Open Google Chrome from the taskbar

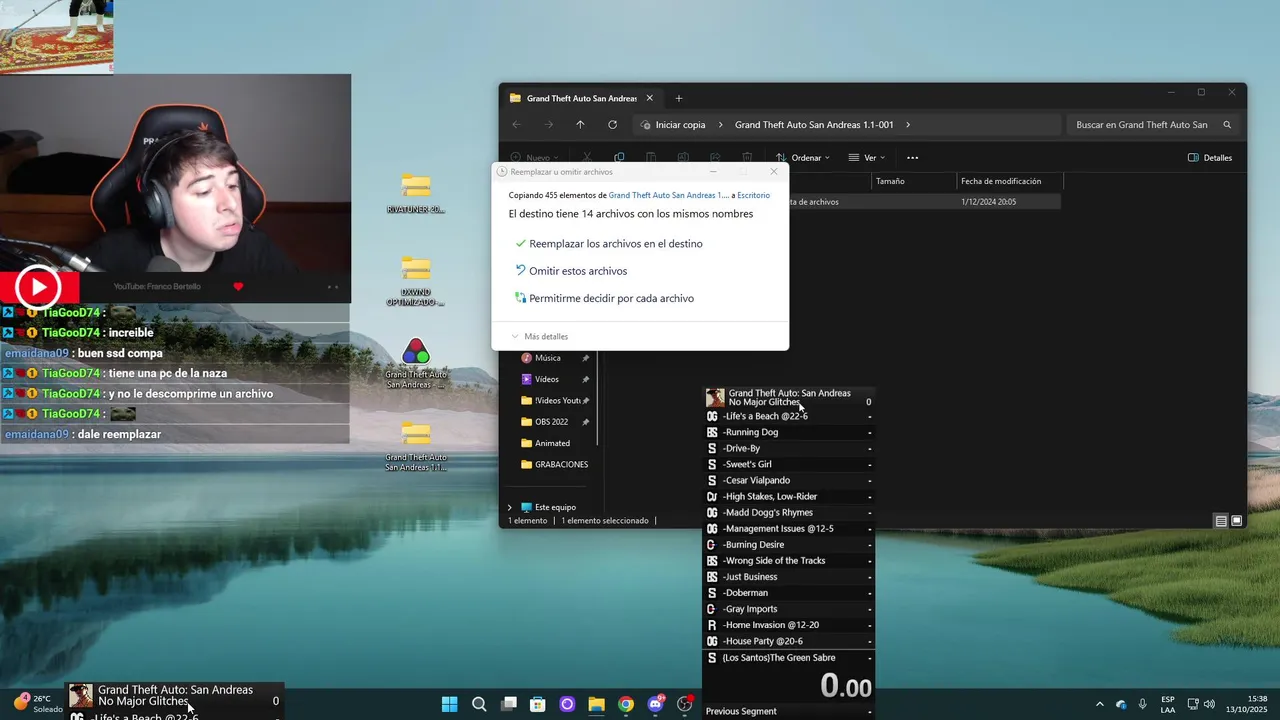point(625,704)
